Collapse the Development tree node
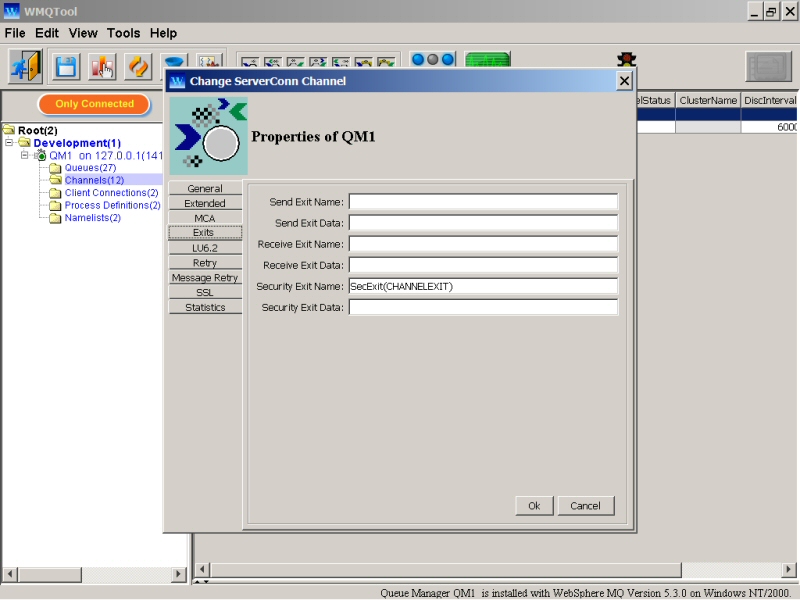 pyautogui.click(x=9, y=143)
